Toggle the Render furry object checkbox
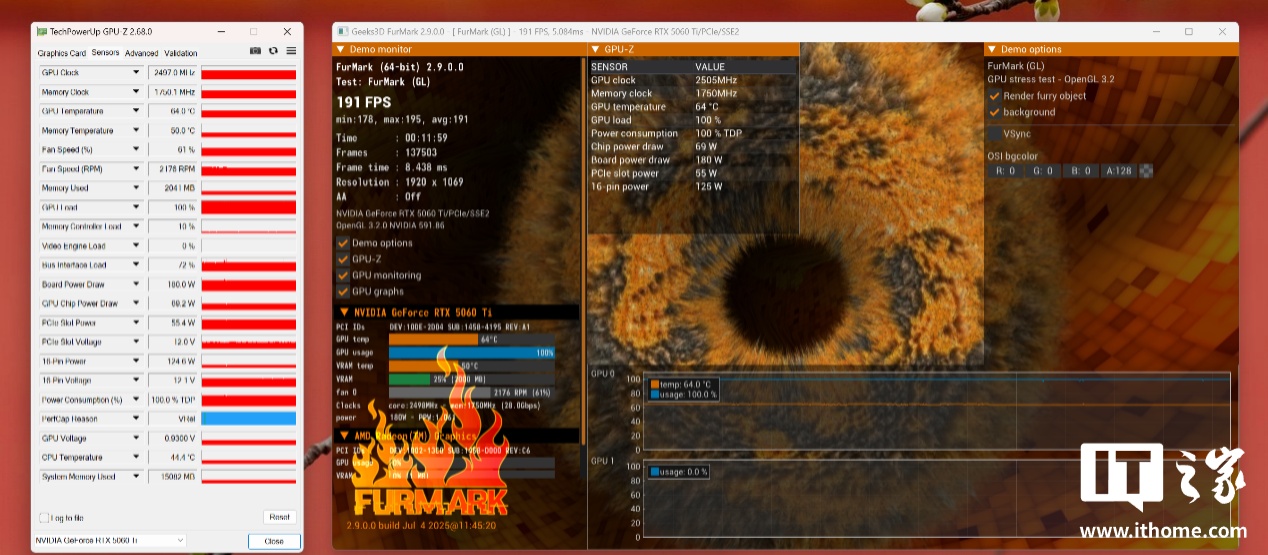Image resolution: width=1268 pixels, height=555 pixels. pos(994,96)
